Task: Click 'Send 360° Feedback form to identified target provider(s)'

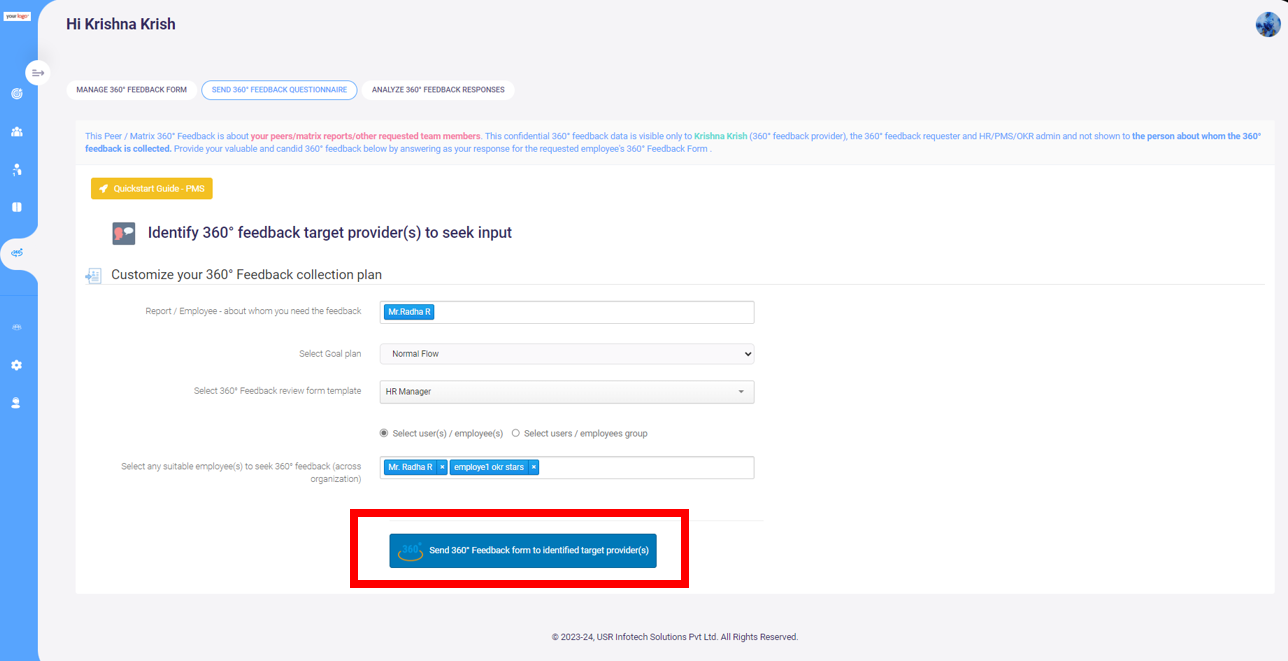Action: [523, 551]
